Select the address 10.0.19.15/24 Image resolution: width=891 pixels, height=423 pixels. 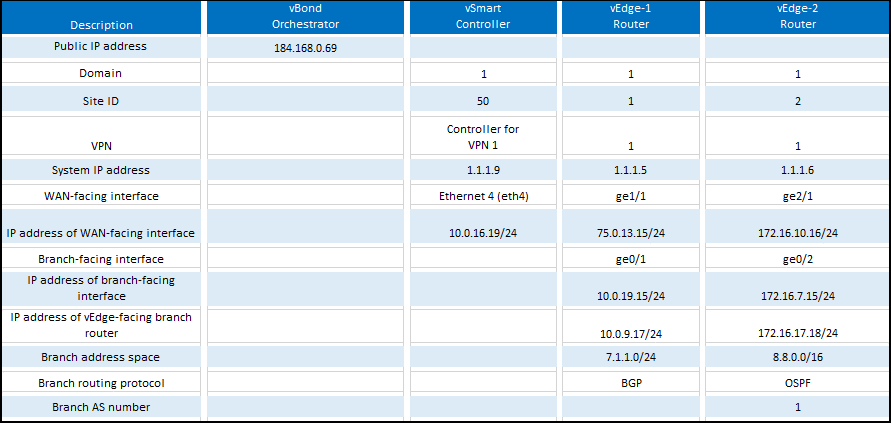pyautogui.click(x=631, y=296)
